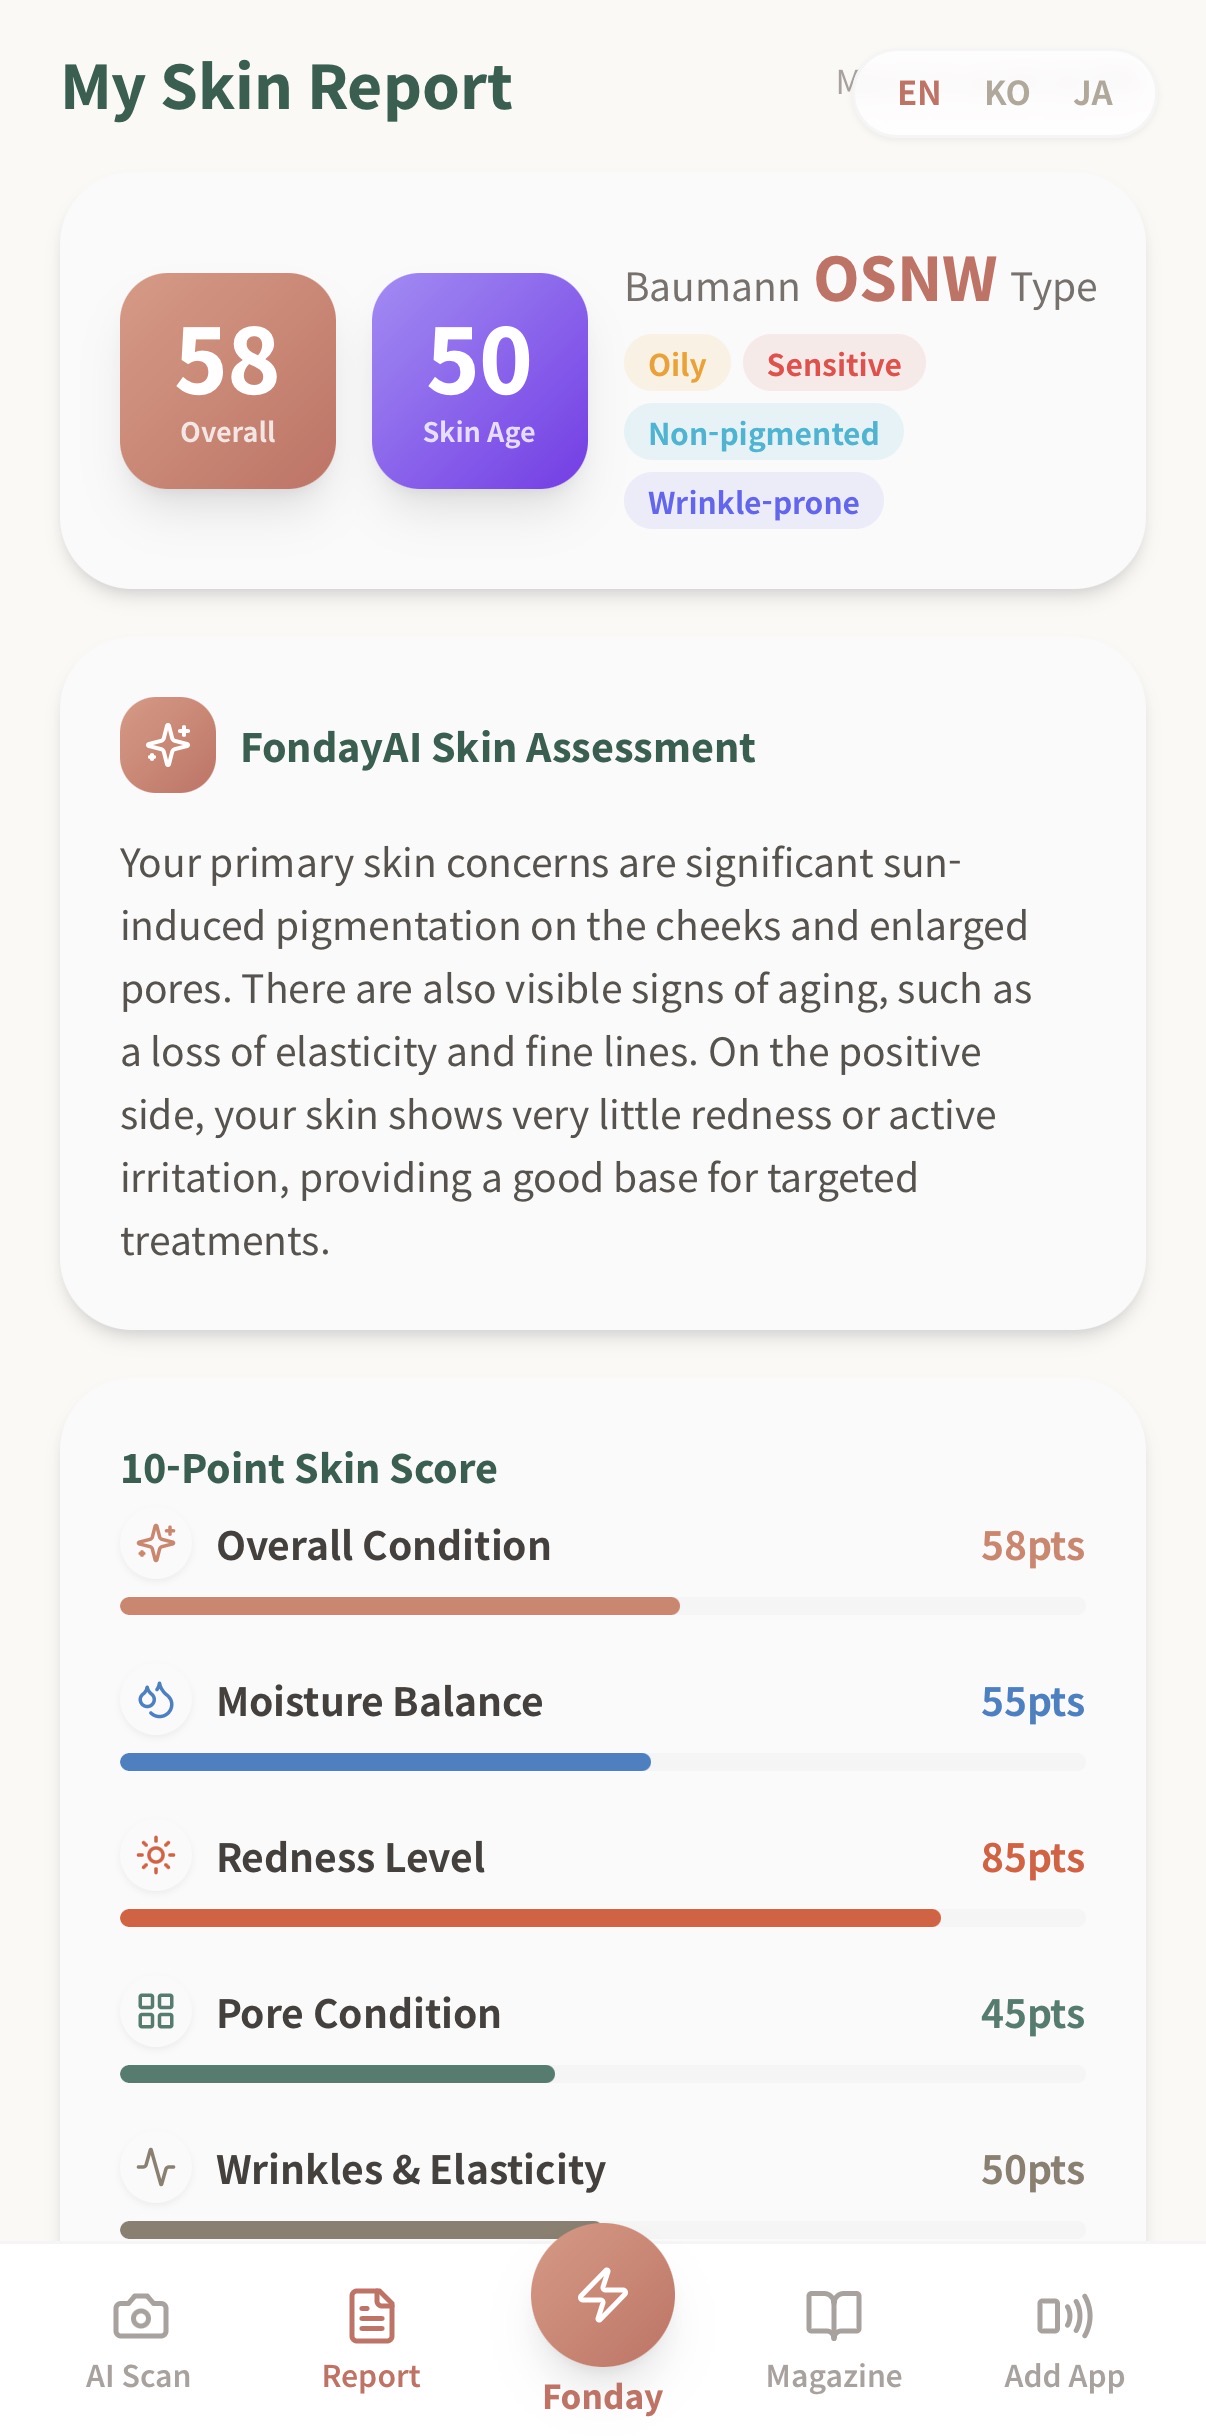Tap the 50 Skin Age card
Image resolution: width=1206 pixels, height=2436 pixels.
(x=480, y=381)
